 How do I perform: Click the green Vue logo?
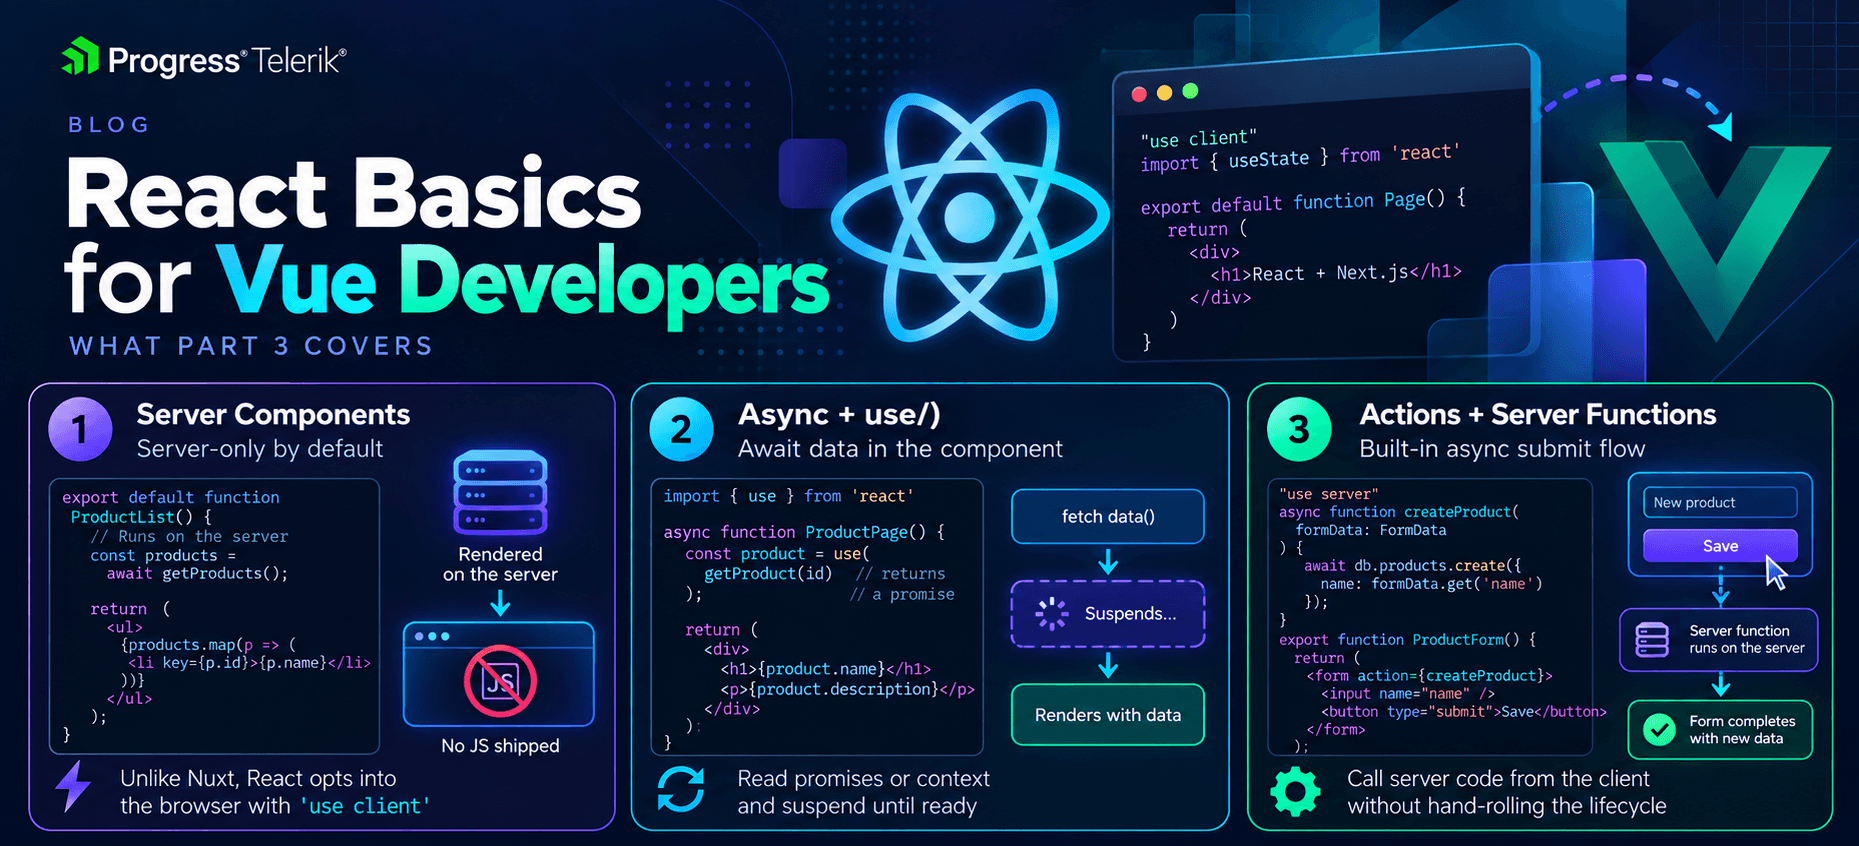1715,240
